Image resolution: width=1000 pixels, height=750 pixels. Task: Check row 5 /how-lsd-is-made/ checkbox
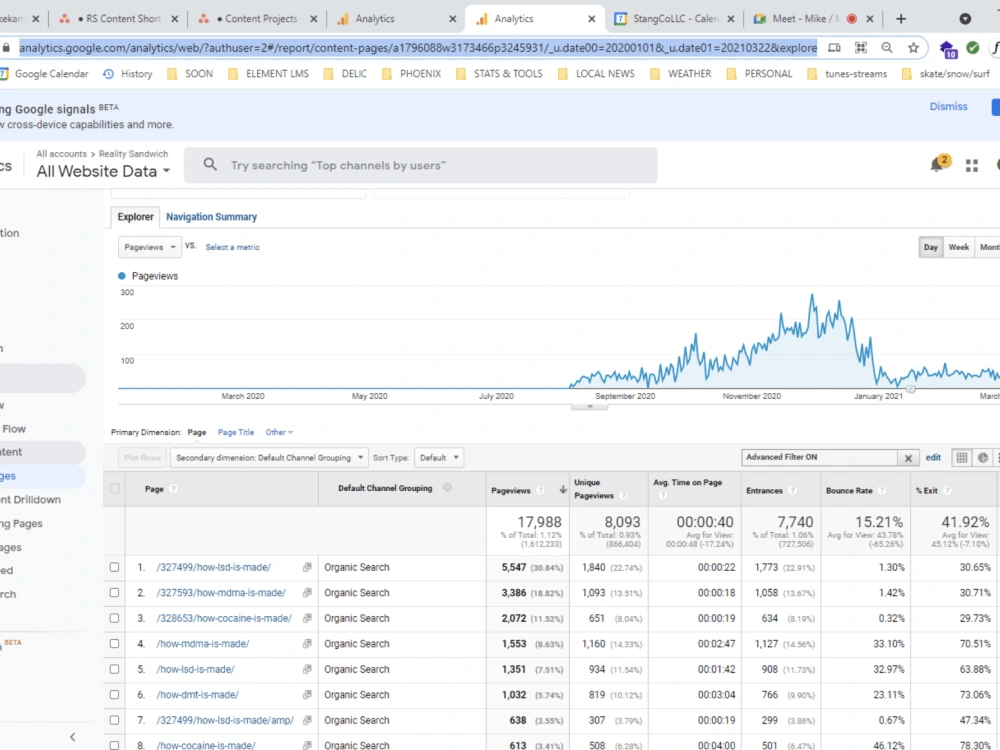(x=114, y=669)
